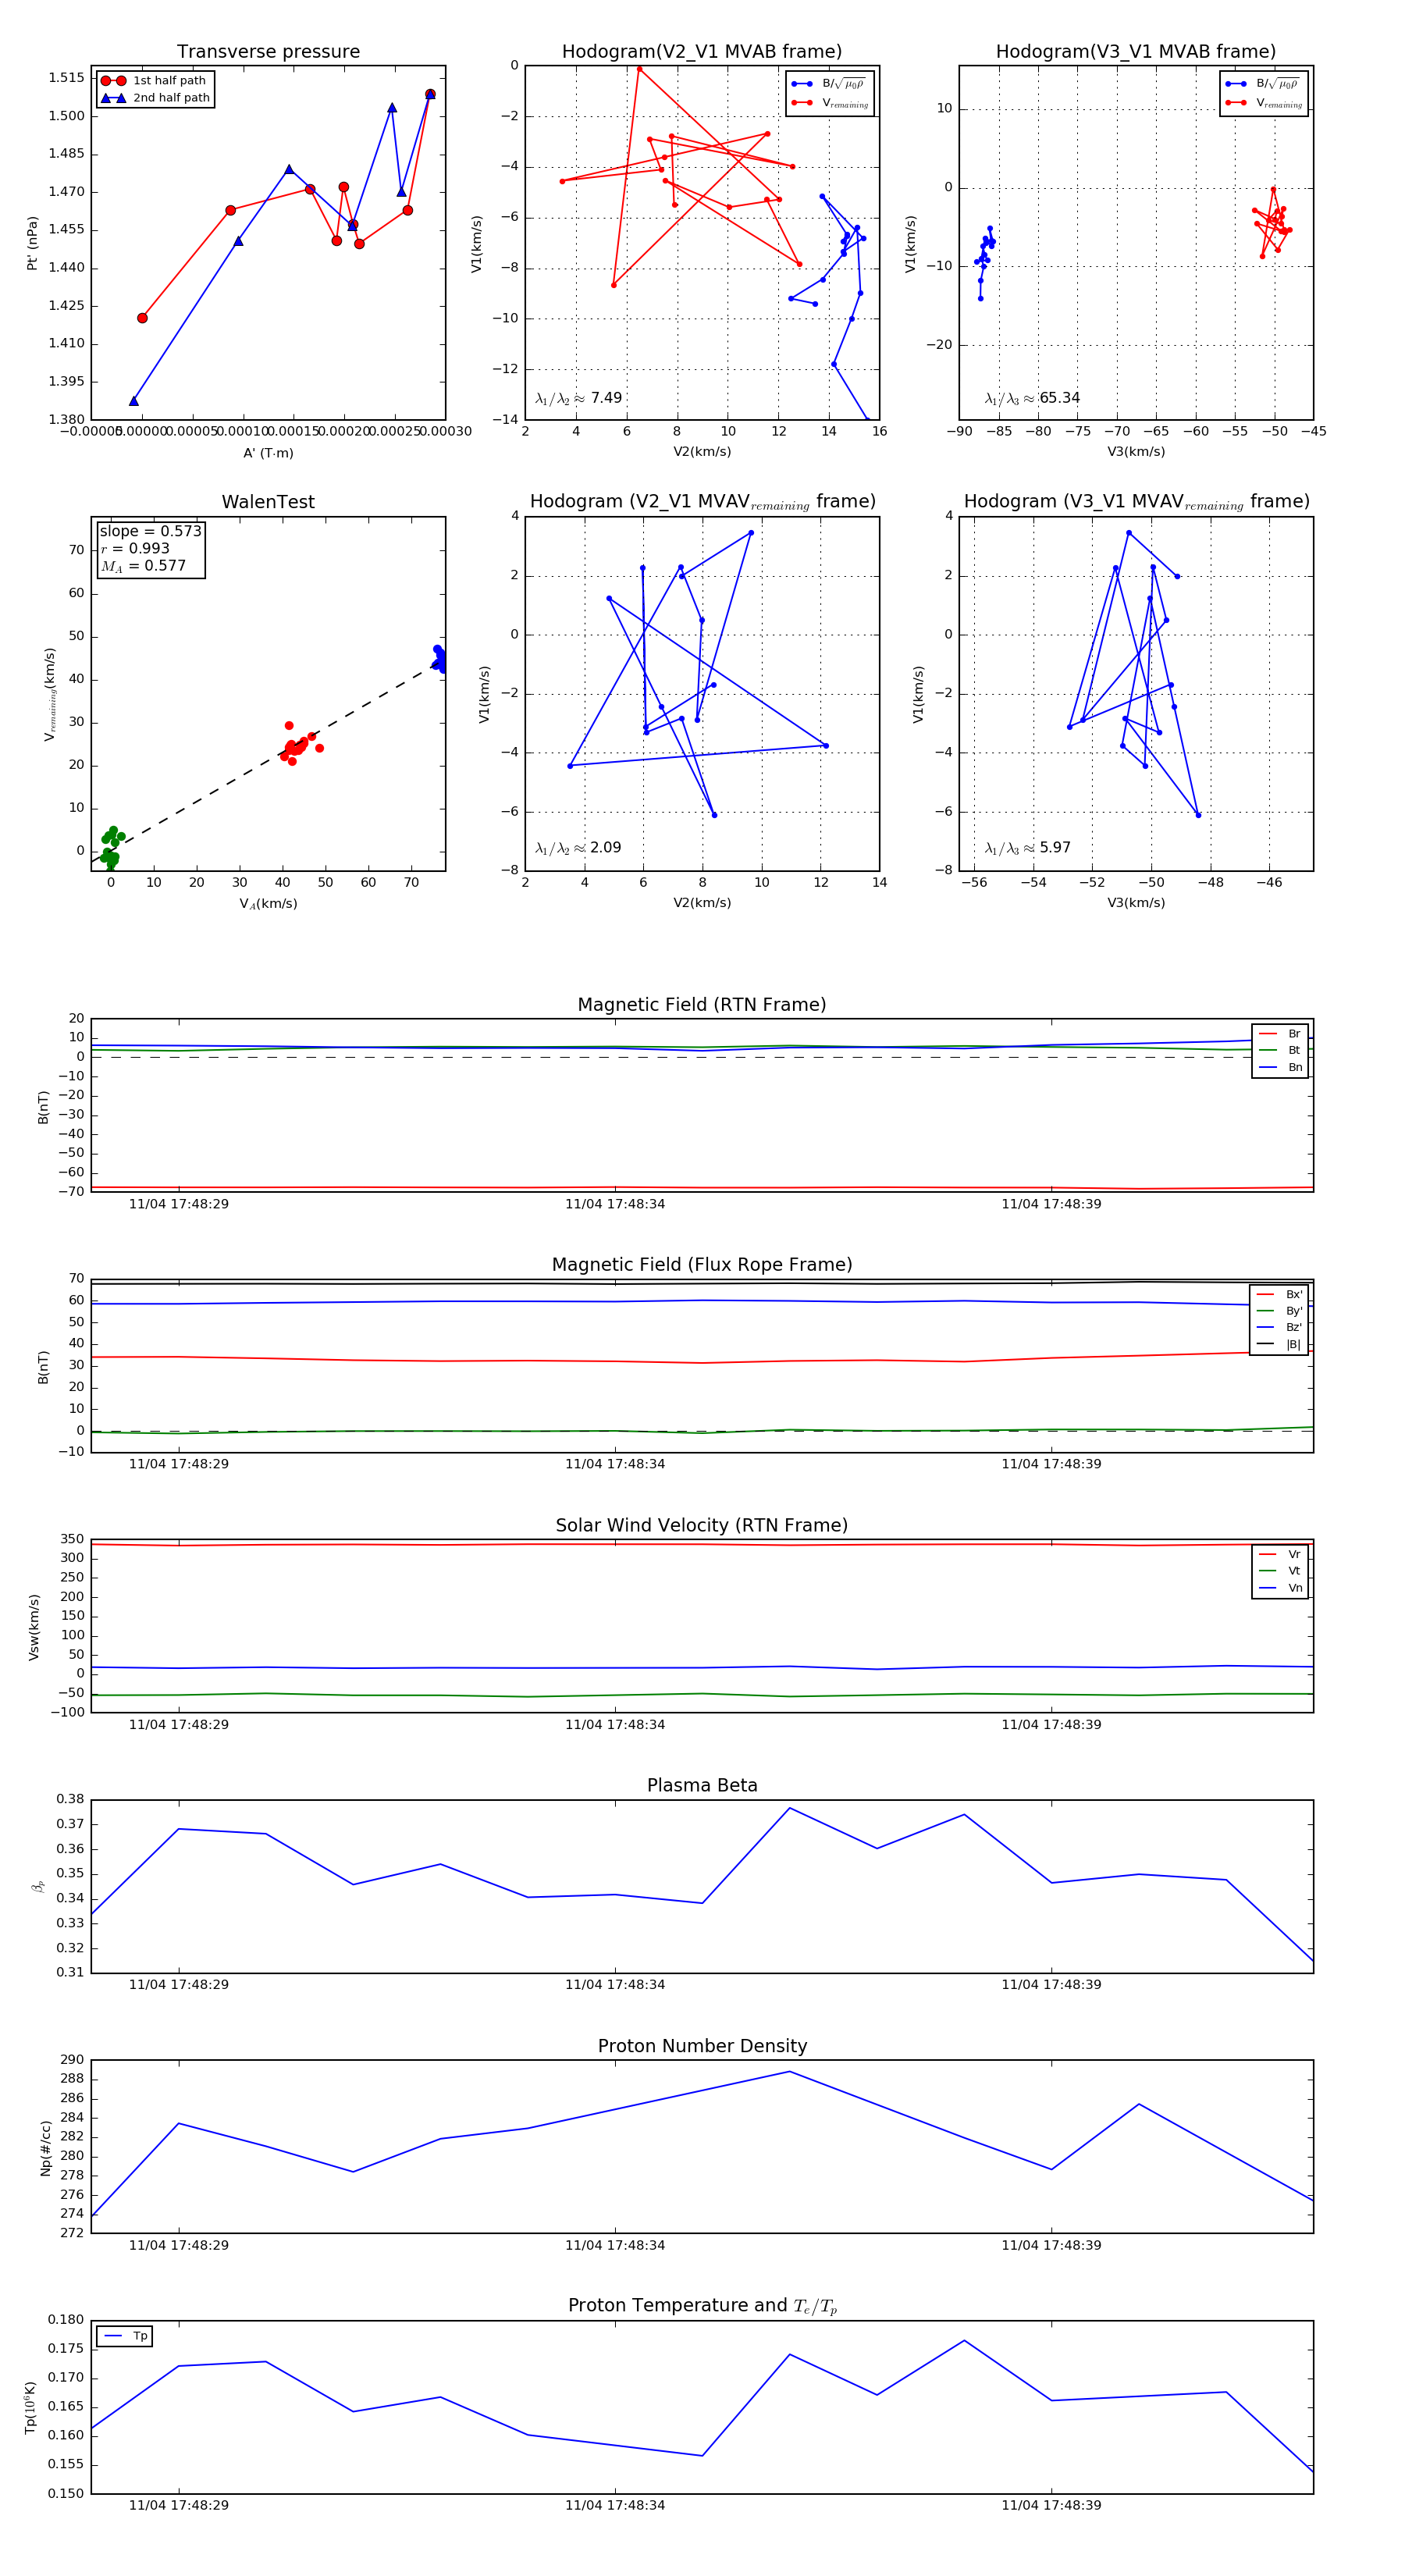Click the eigenvalue ratio '65.34' annotation
Screen dimensions: 1405x2576
[1032, 398]
